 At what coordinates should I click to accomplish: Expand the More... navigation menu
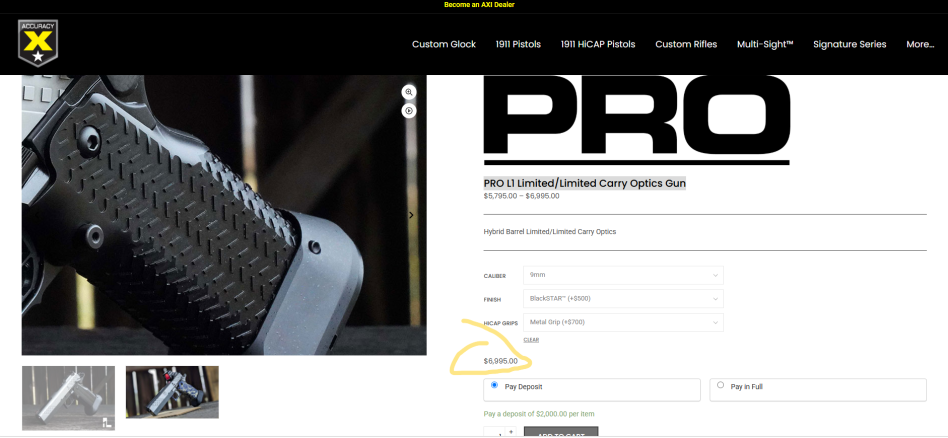pos(920,44)
